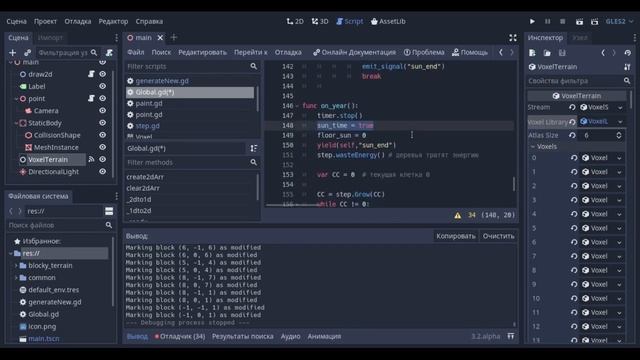Image resolution: width=640 pixels, height=360 pixels.
Task: Show signals of VoxelTerrain node
Action: pyautogui.click(x=91, y=159)
